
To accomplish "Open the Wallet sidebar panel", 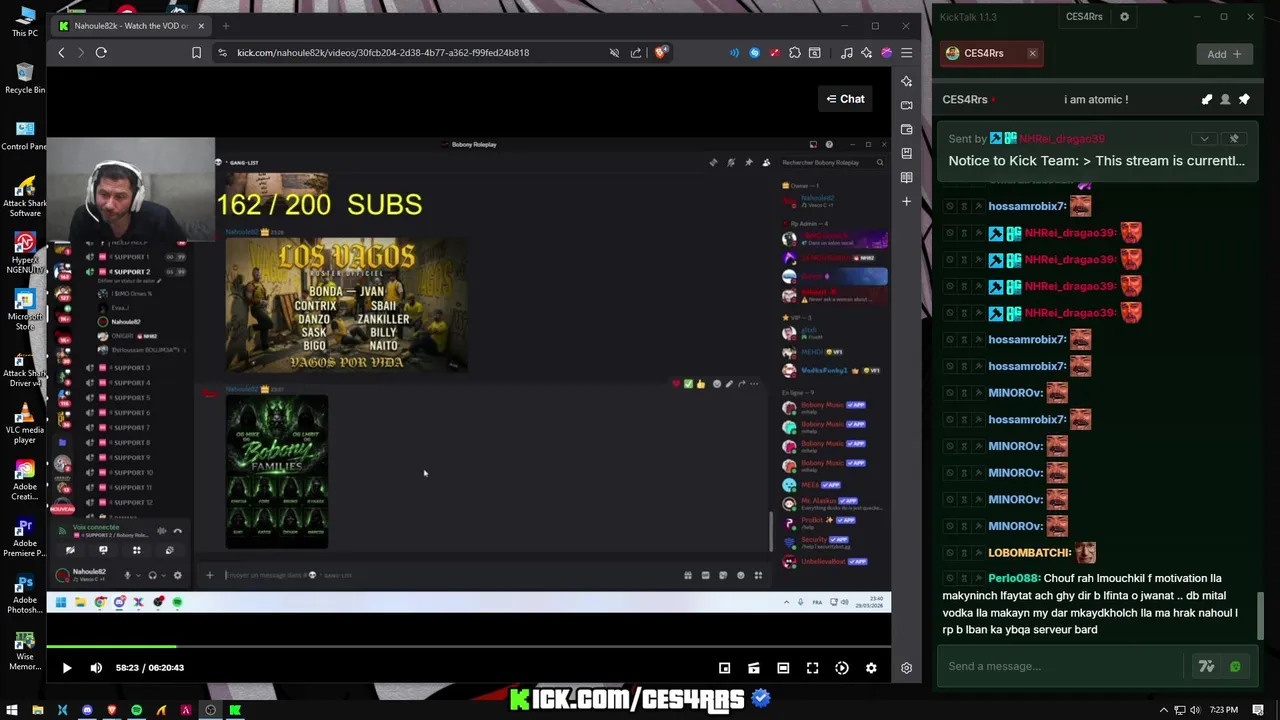I will click(x=906, y=129).
